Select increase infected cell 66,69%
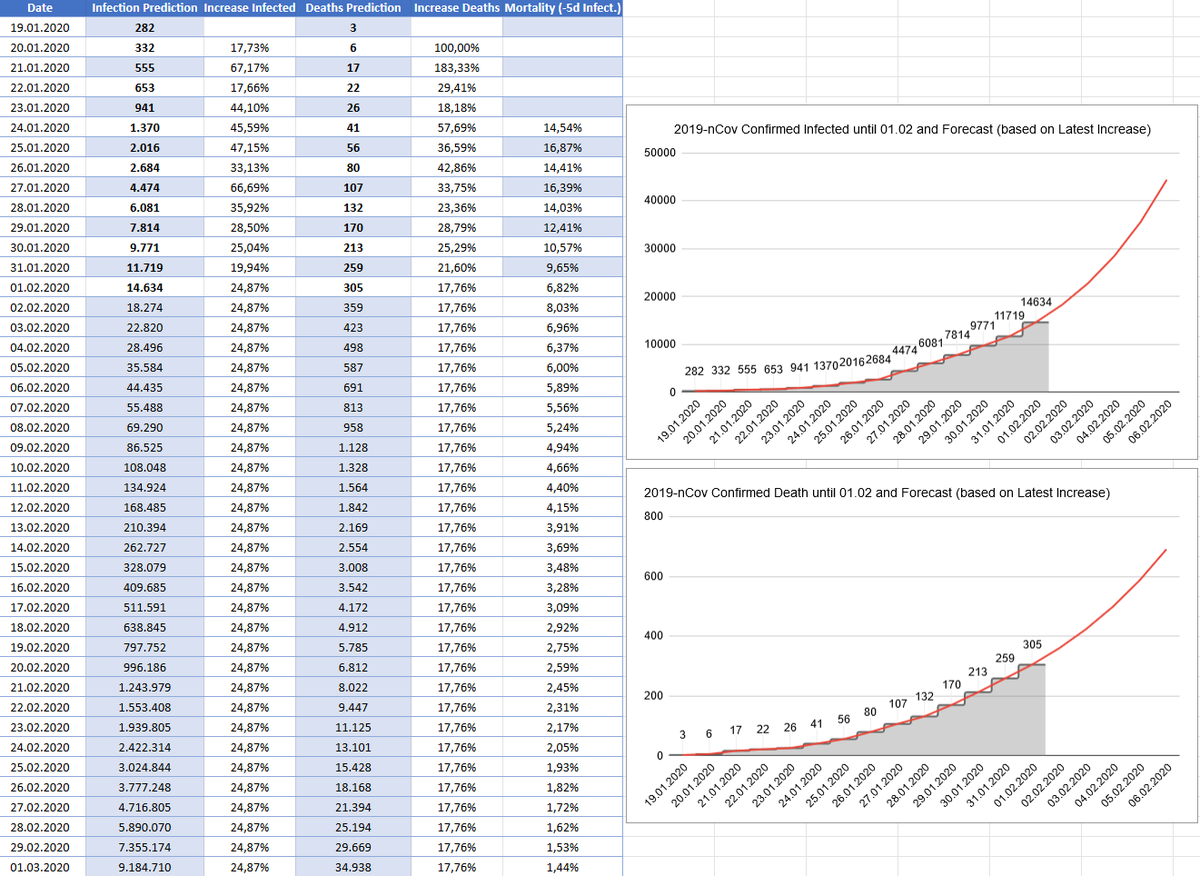This screenshot has height=876, width=1200. pyautogui.click(x=249, y=188)
